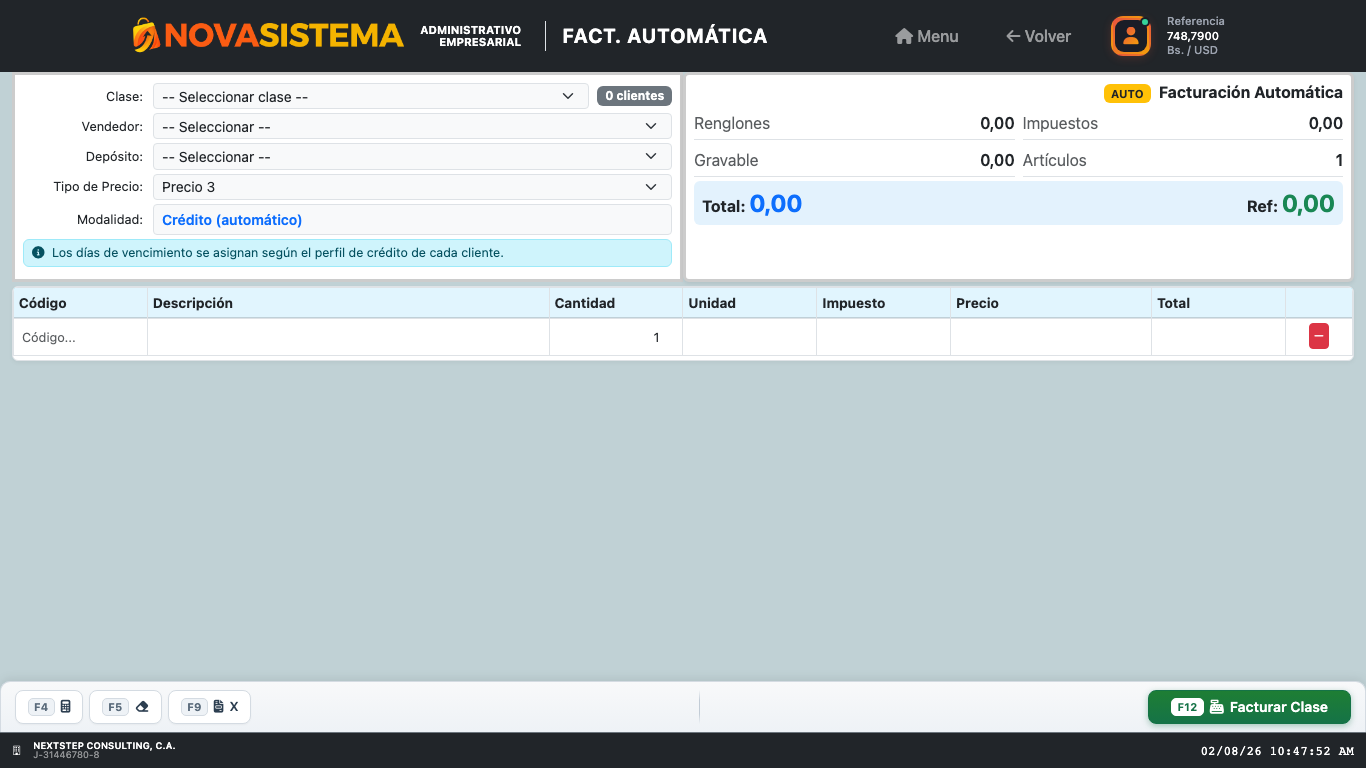The height and width of the screenshot is (768, 1366).
Task: Click the Impuestos label in summary panel
Action: pyautogui.click(x=1060, y=124)
